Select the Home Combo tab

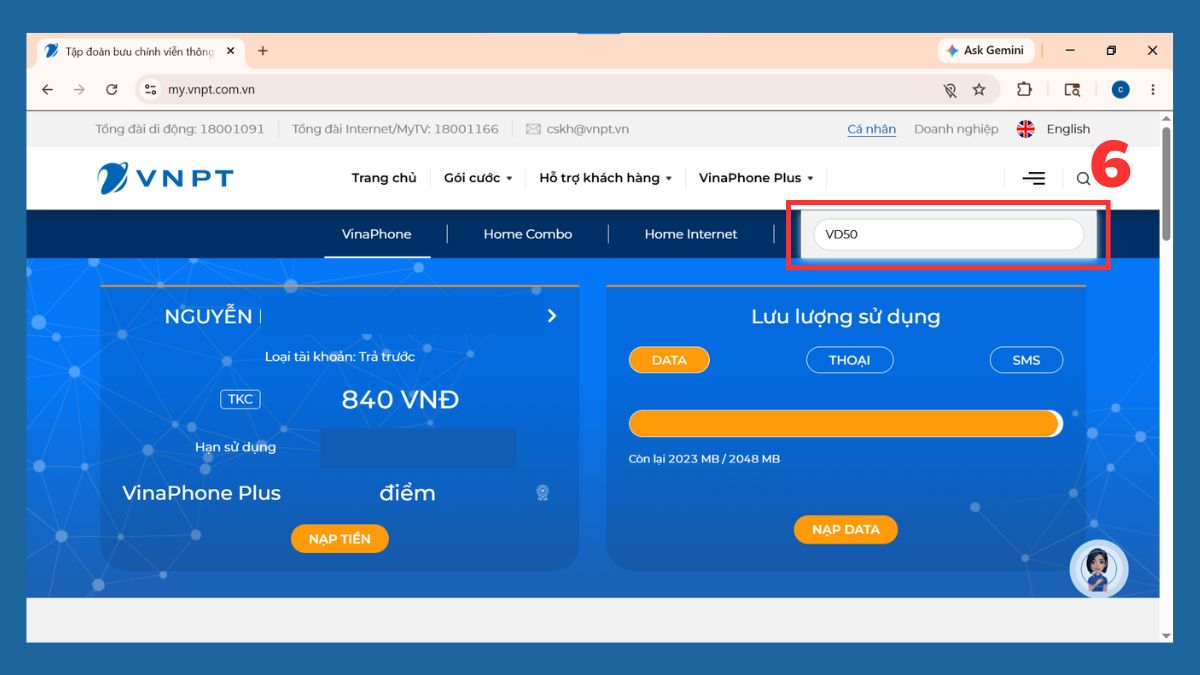528,234
